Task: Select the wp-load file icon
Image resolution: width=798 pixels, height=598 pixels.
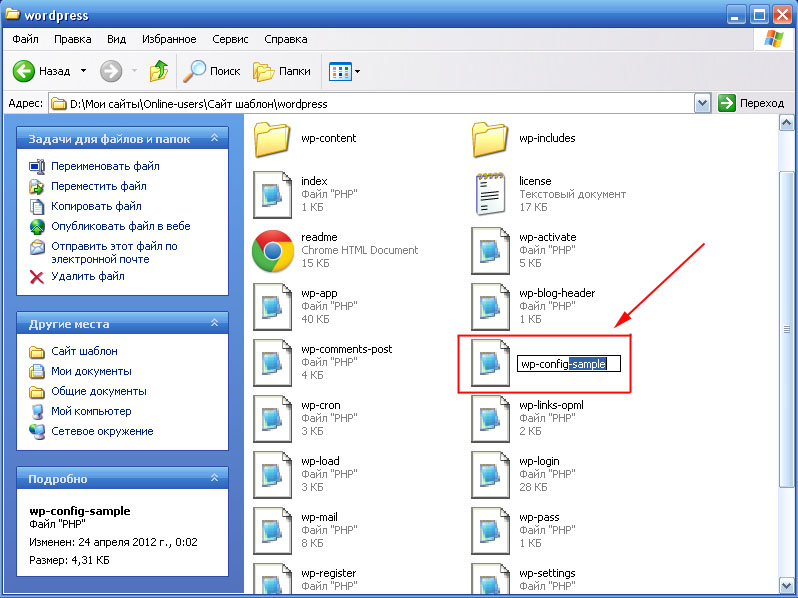Action: click(272, 474)
